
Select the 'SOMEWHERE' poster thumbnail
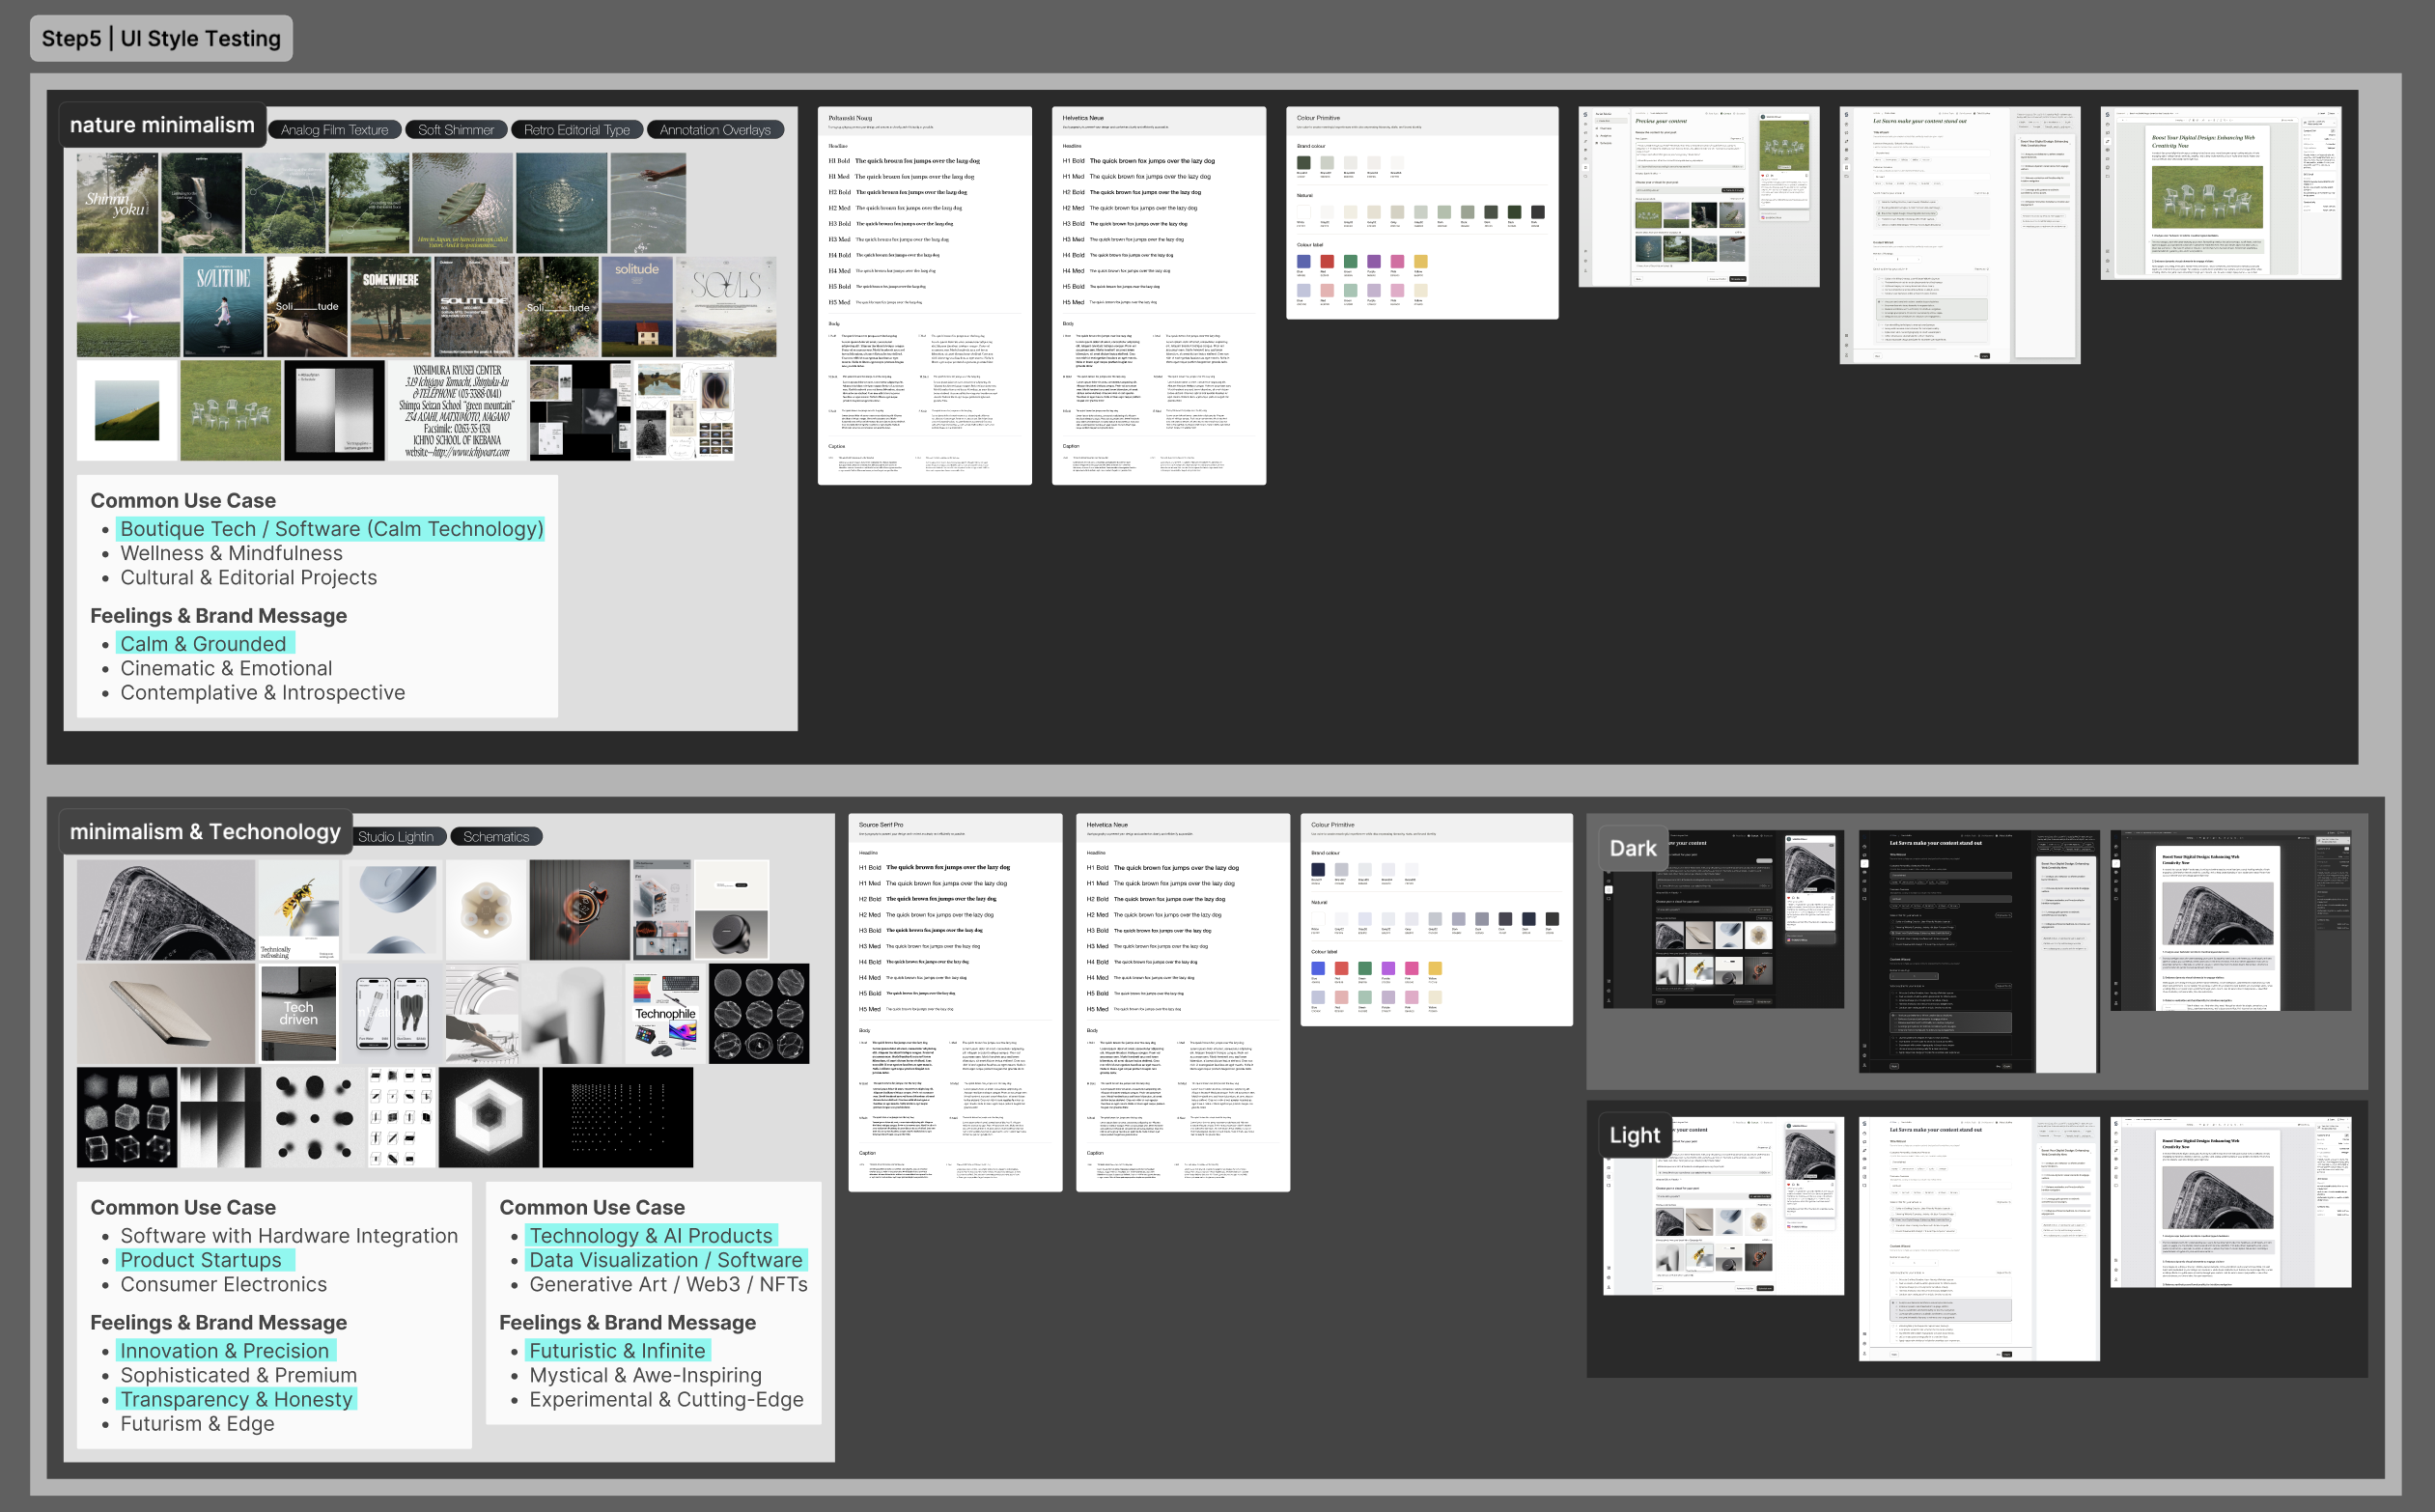tap(390, 307)
